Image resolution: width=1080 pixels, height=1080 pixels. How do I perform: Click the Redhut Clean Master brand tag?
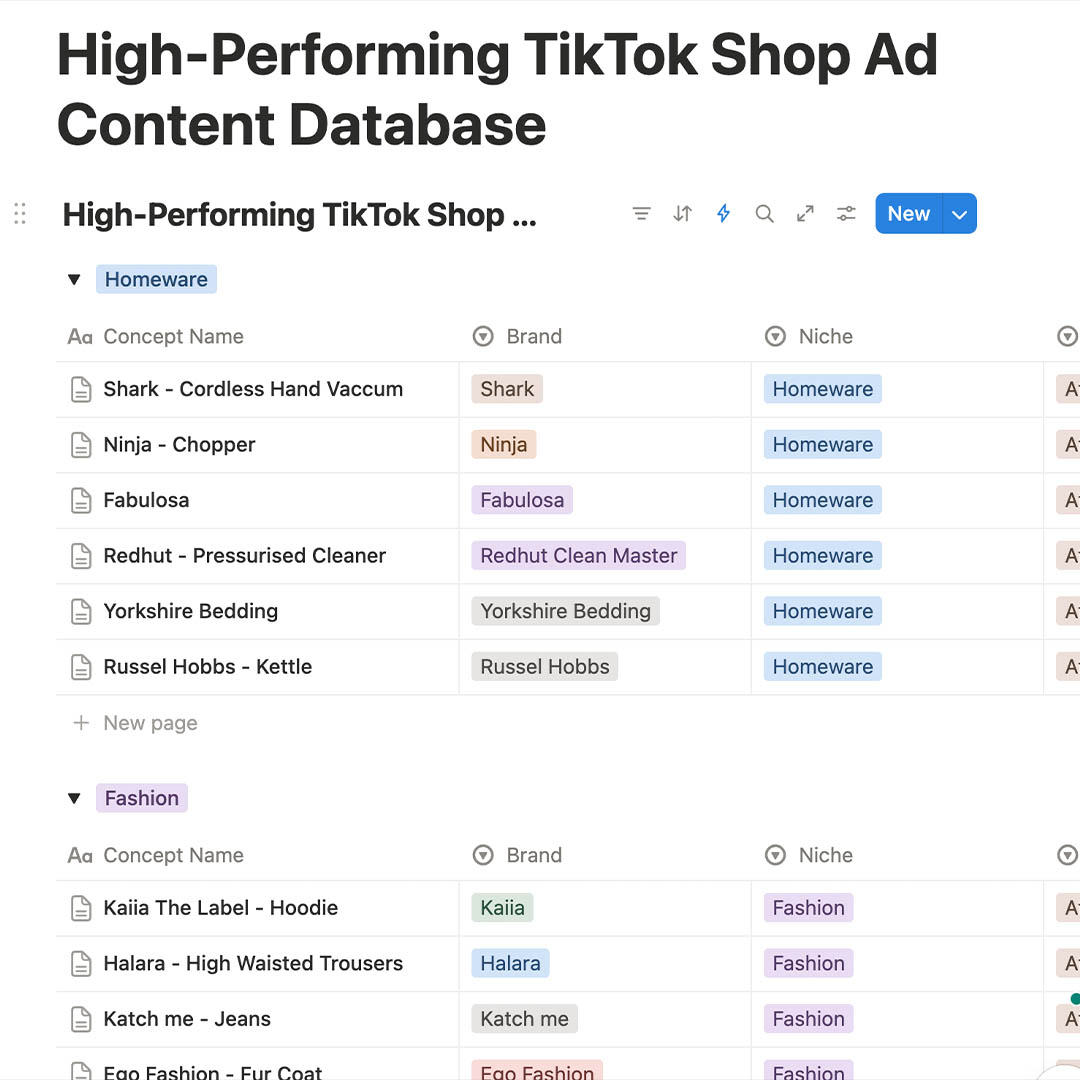point(579,556)
